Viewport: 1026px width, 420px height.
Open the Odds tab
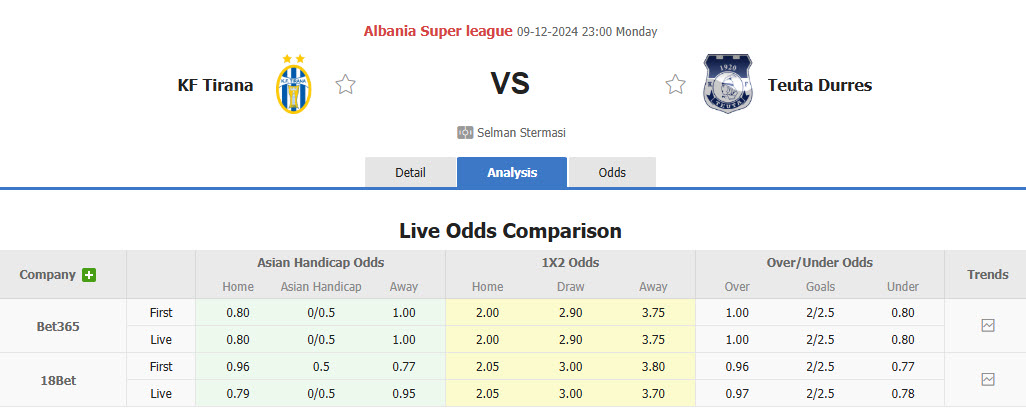612,172
